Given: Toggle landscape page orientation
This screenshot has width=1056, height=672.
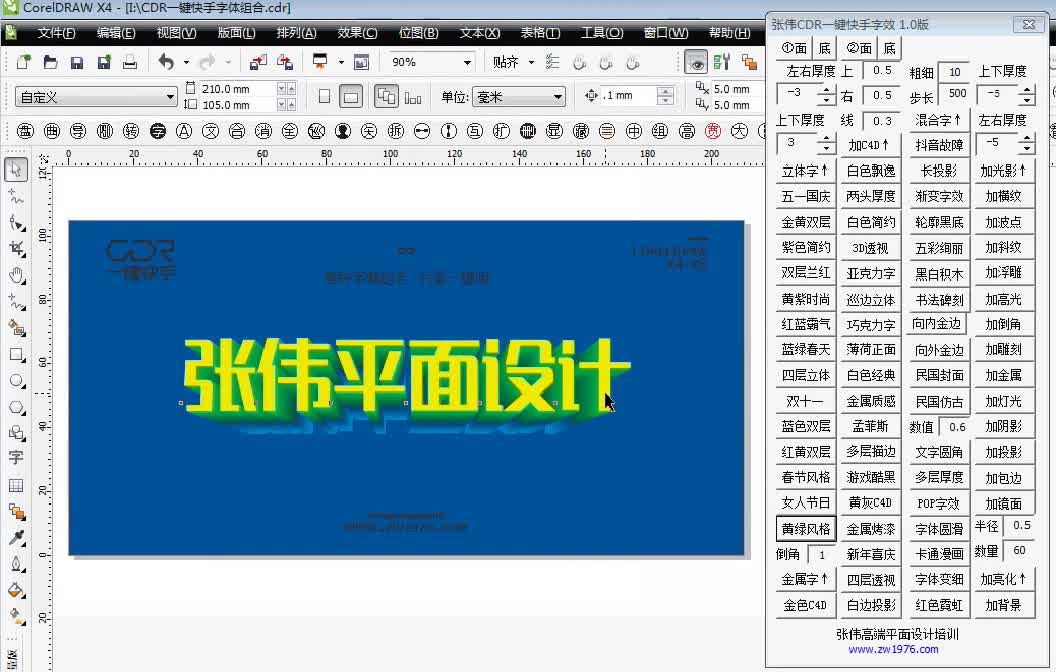Looking at the screenshot, I should [351, 95].
